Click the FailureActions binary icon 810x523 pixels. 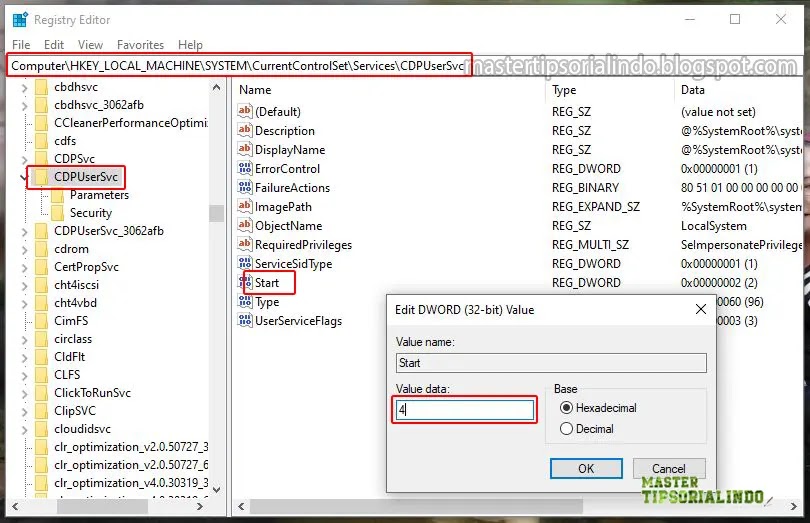244,188
